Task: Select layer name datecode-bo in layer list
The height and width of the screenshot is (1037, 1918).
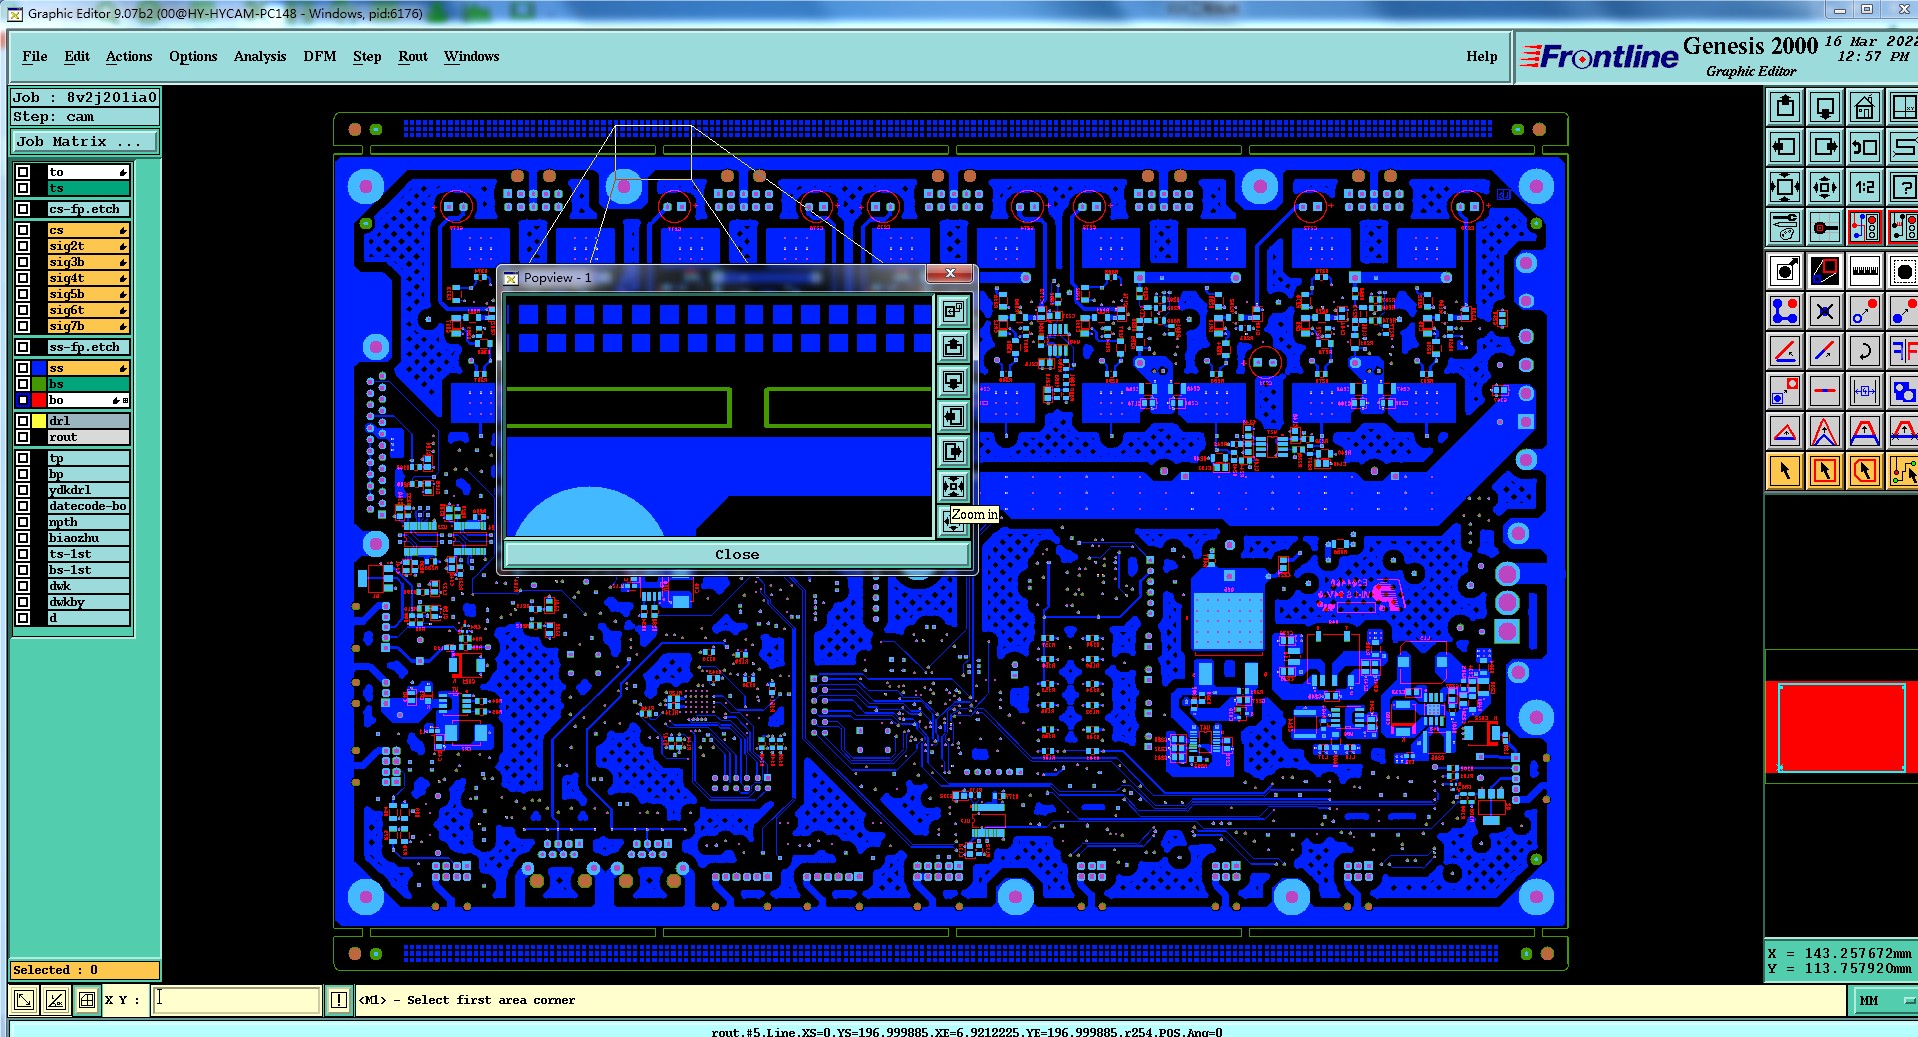Action: click(x=88, y=506)
